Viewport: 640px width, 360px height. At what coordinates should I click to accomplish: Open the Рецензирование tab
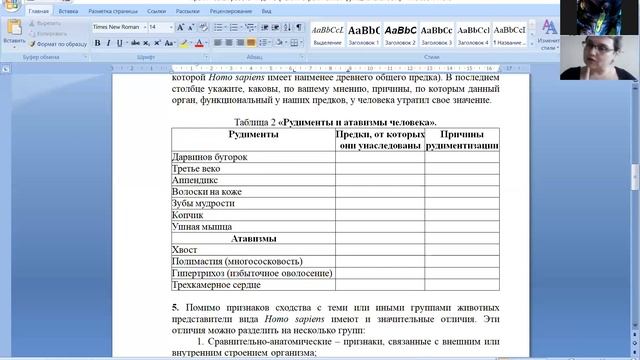click(x=231, y=11)
